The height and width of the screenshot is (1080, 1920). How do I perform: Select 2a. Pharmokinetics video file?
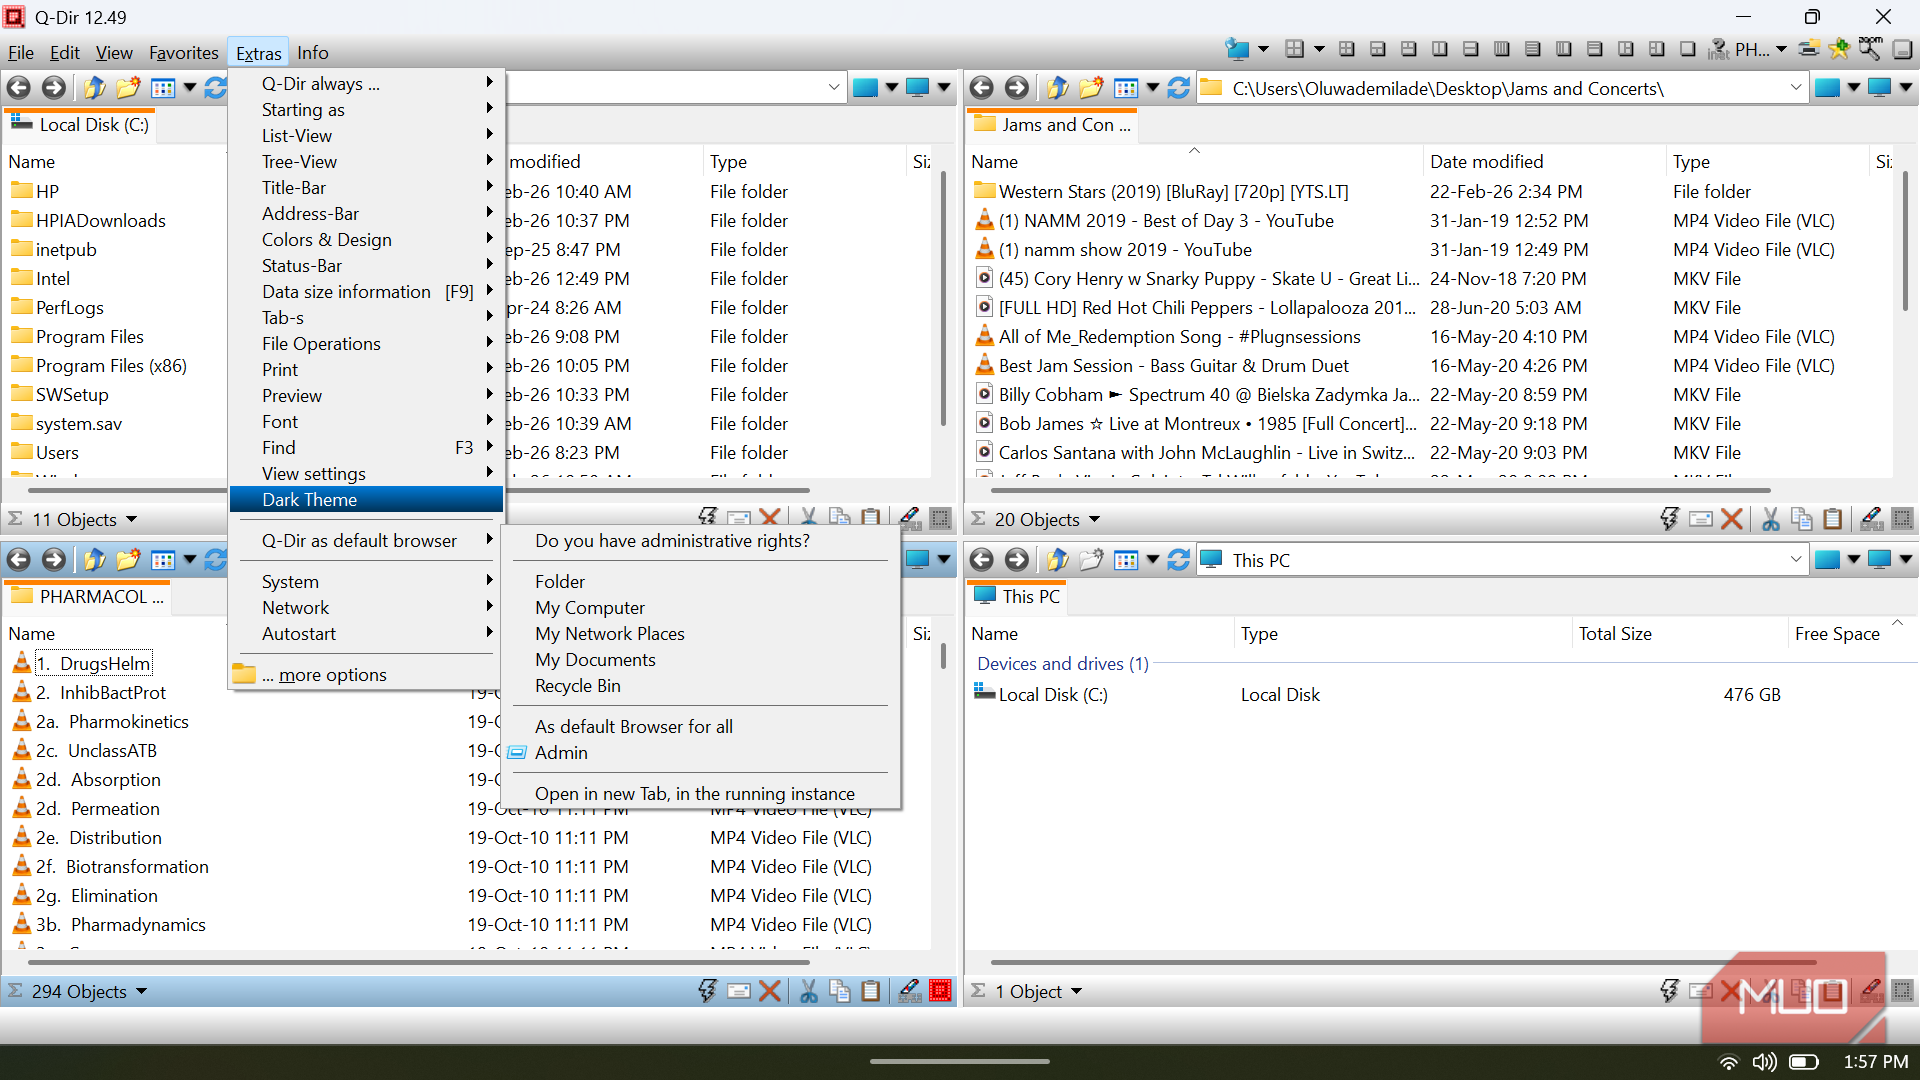coord(112,722)
